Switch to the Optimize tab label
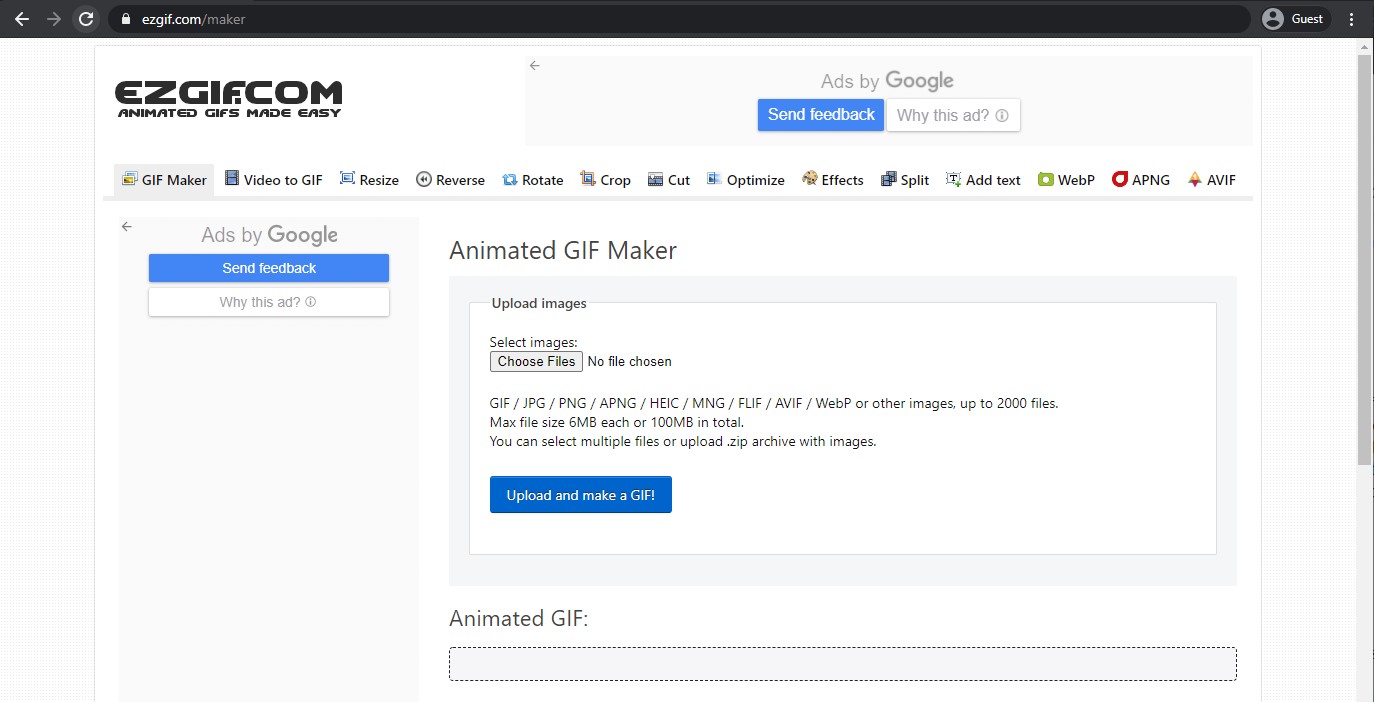Screen dimensions: 1374x702 pos(755,180)
